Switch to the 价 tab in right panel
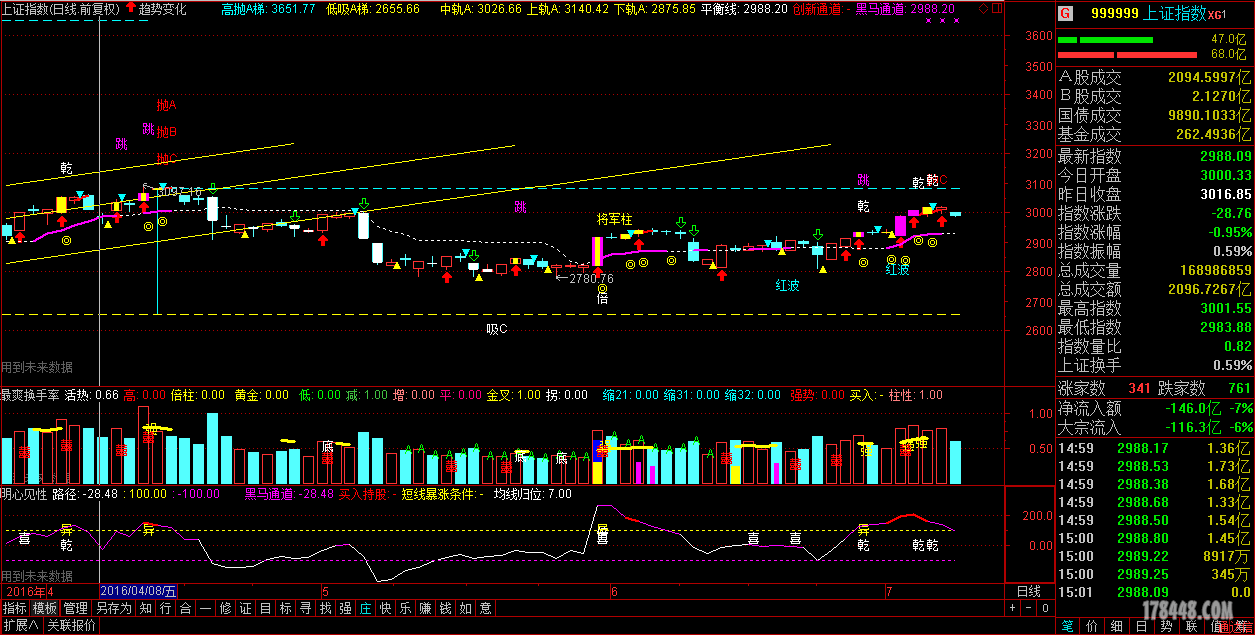 coord(1093,626)
